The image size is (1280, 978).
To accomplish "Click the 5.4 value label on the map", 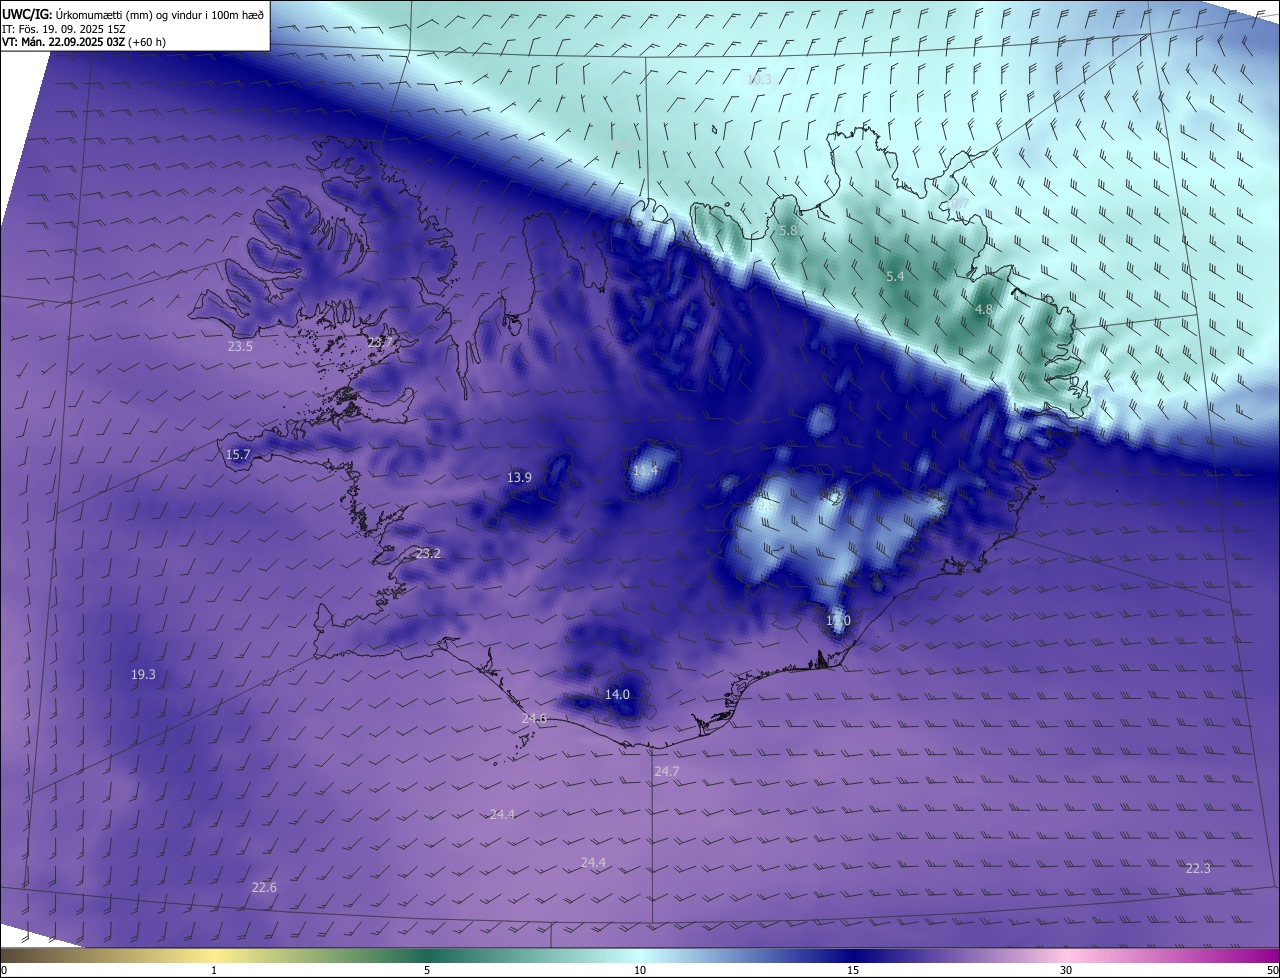I will coord(895,276).
